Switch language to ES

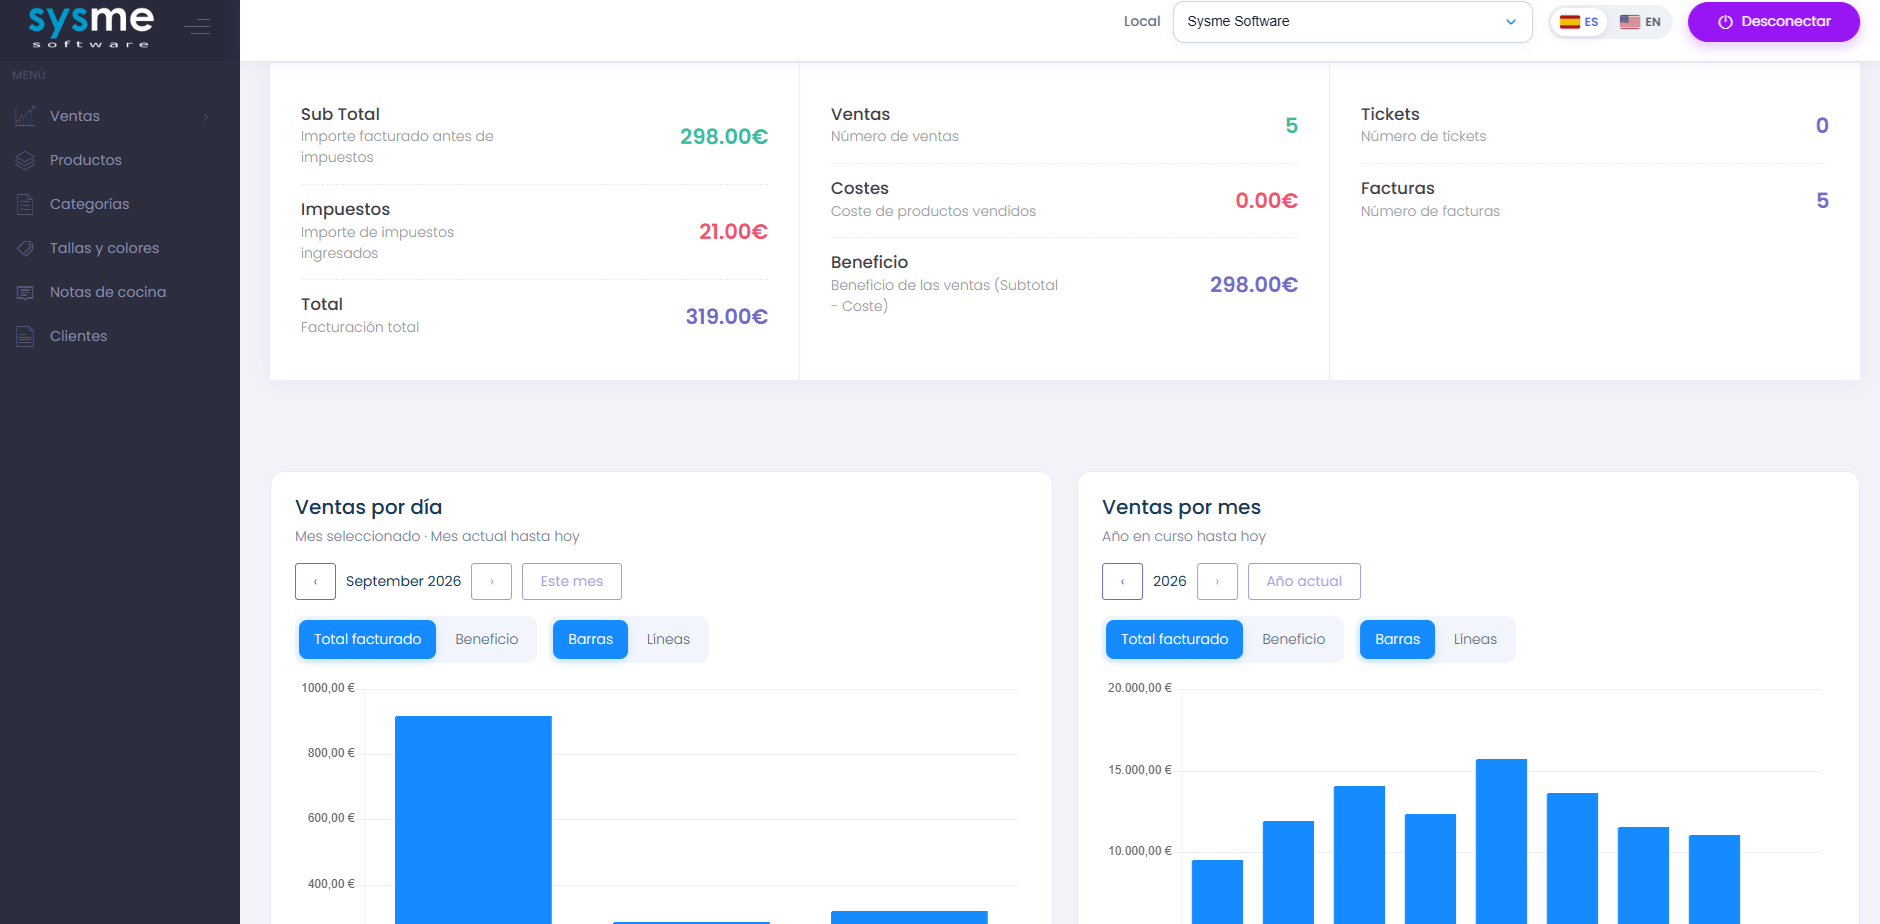tap(1580, 22)
